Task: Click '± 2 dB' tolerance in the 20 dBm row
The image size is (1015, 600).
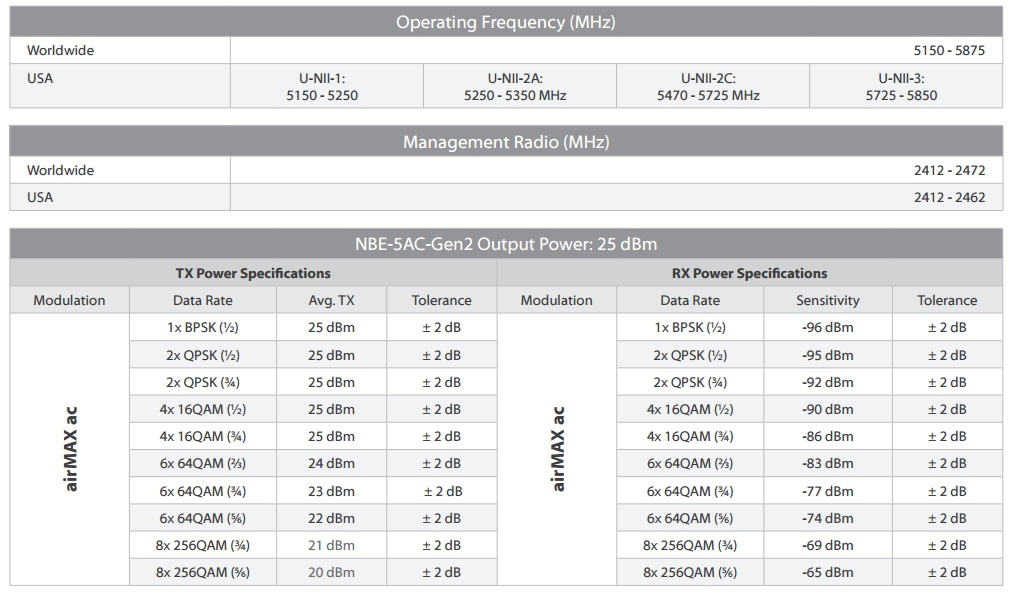Action: (441, 572)
